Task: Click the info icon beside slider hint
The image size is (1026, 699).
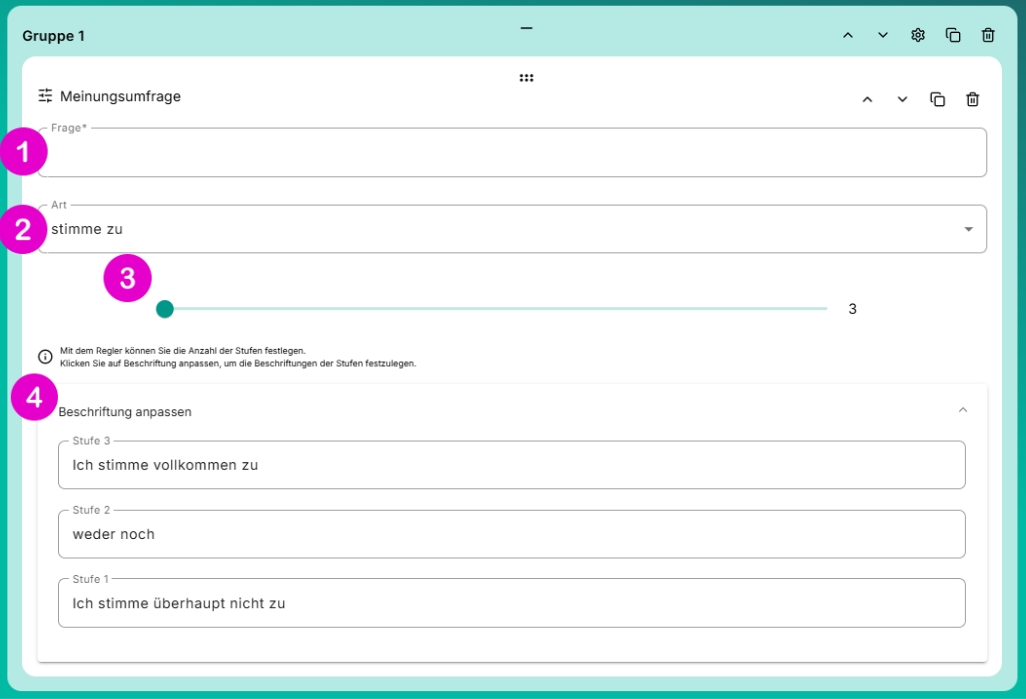Action: pos(45,357)
